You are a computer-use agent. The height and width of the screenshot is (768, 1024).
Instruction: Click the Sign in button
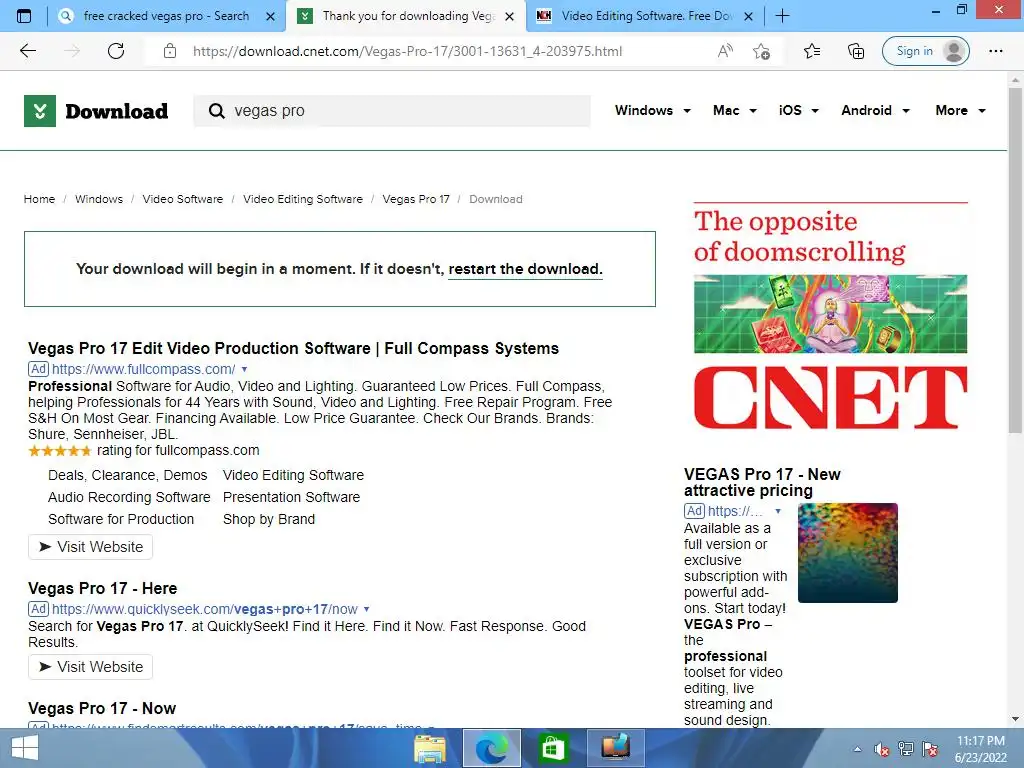[x=925, y=51]
